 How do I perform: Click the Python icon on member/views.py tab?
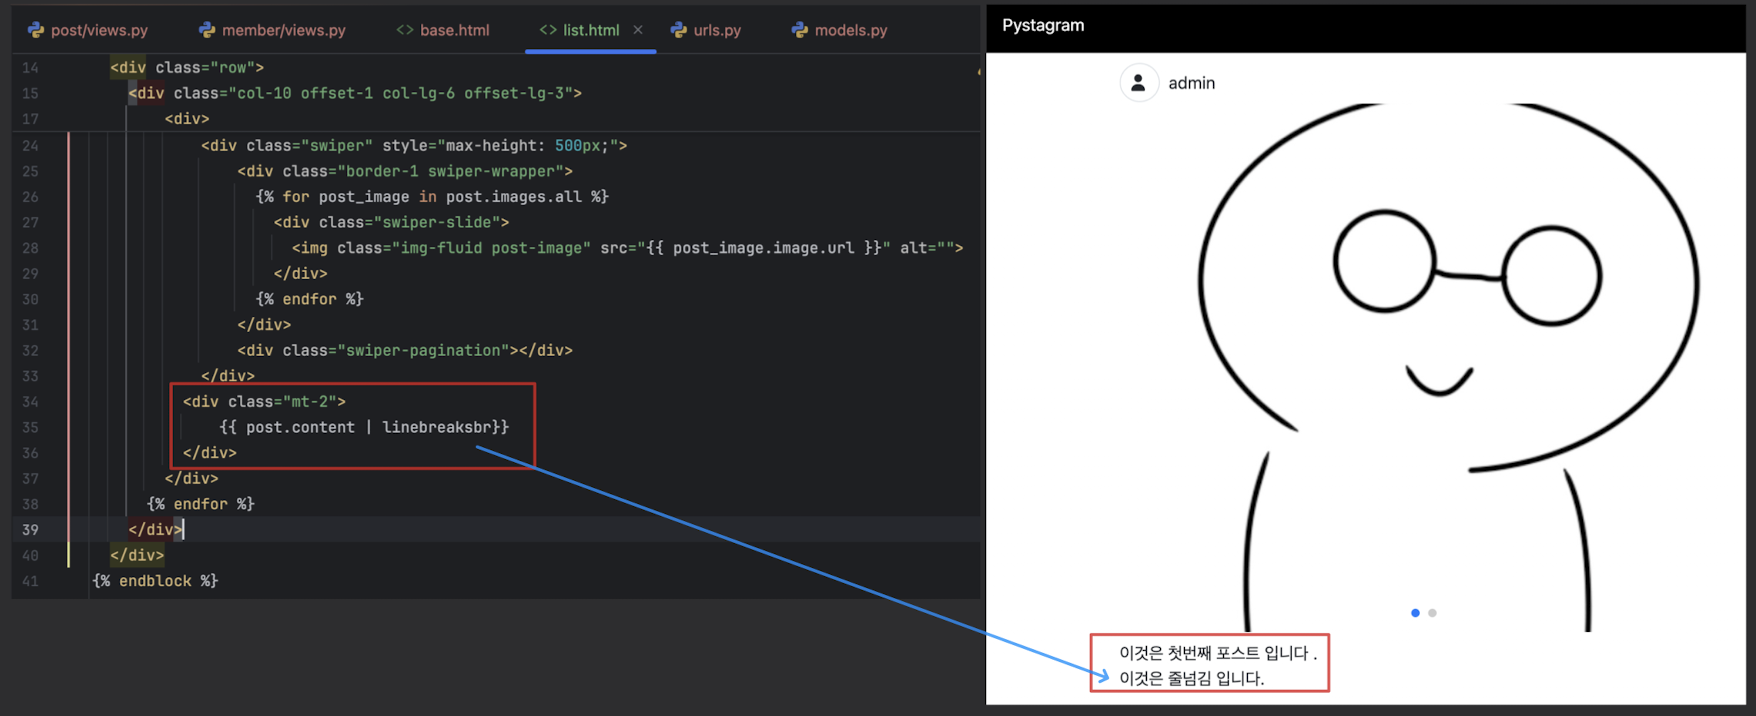pyautogui.click(x=207, y=30)
